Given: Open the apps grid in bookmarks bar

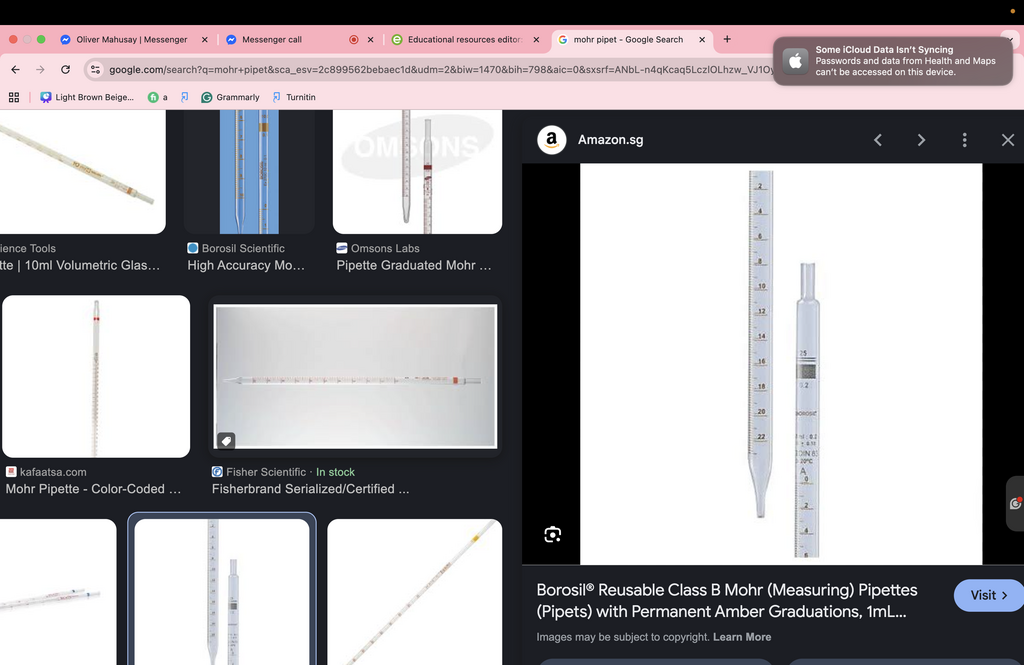Looking at the screenshot, I should tap(14, 97).
